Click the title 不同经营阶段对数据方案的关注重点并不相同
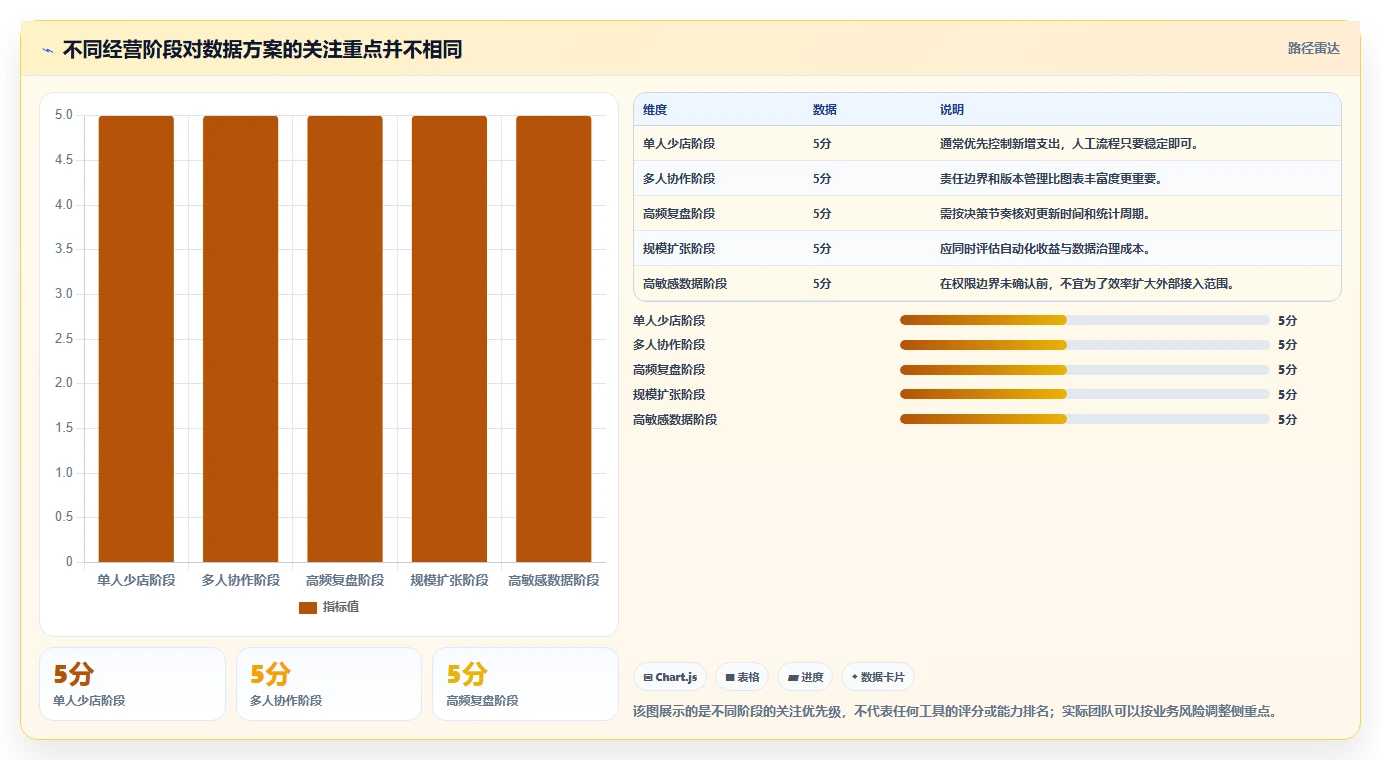 click(262, 50)
